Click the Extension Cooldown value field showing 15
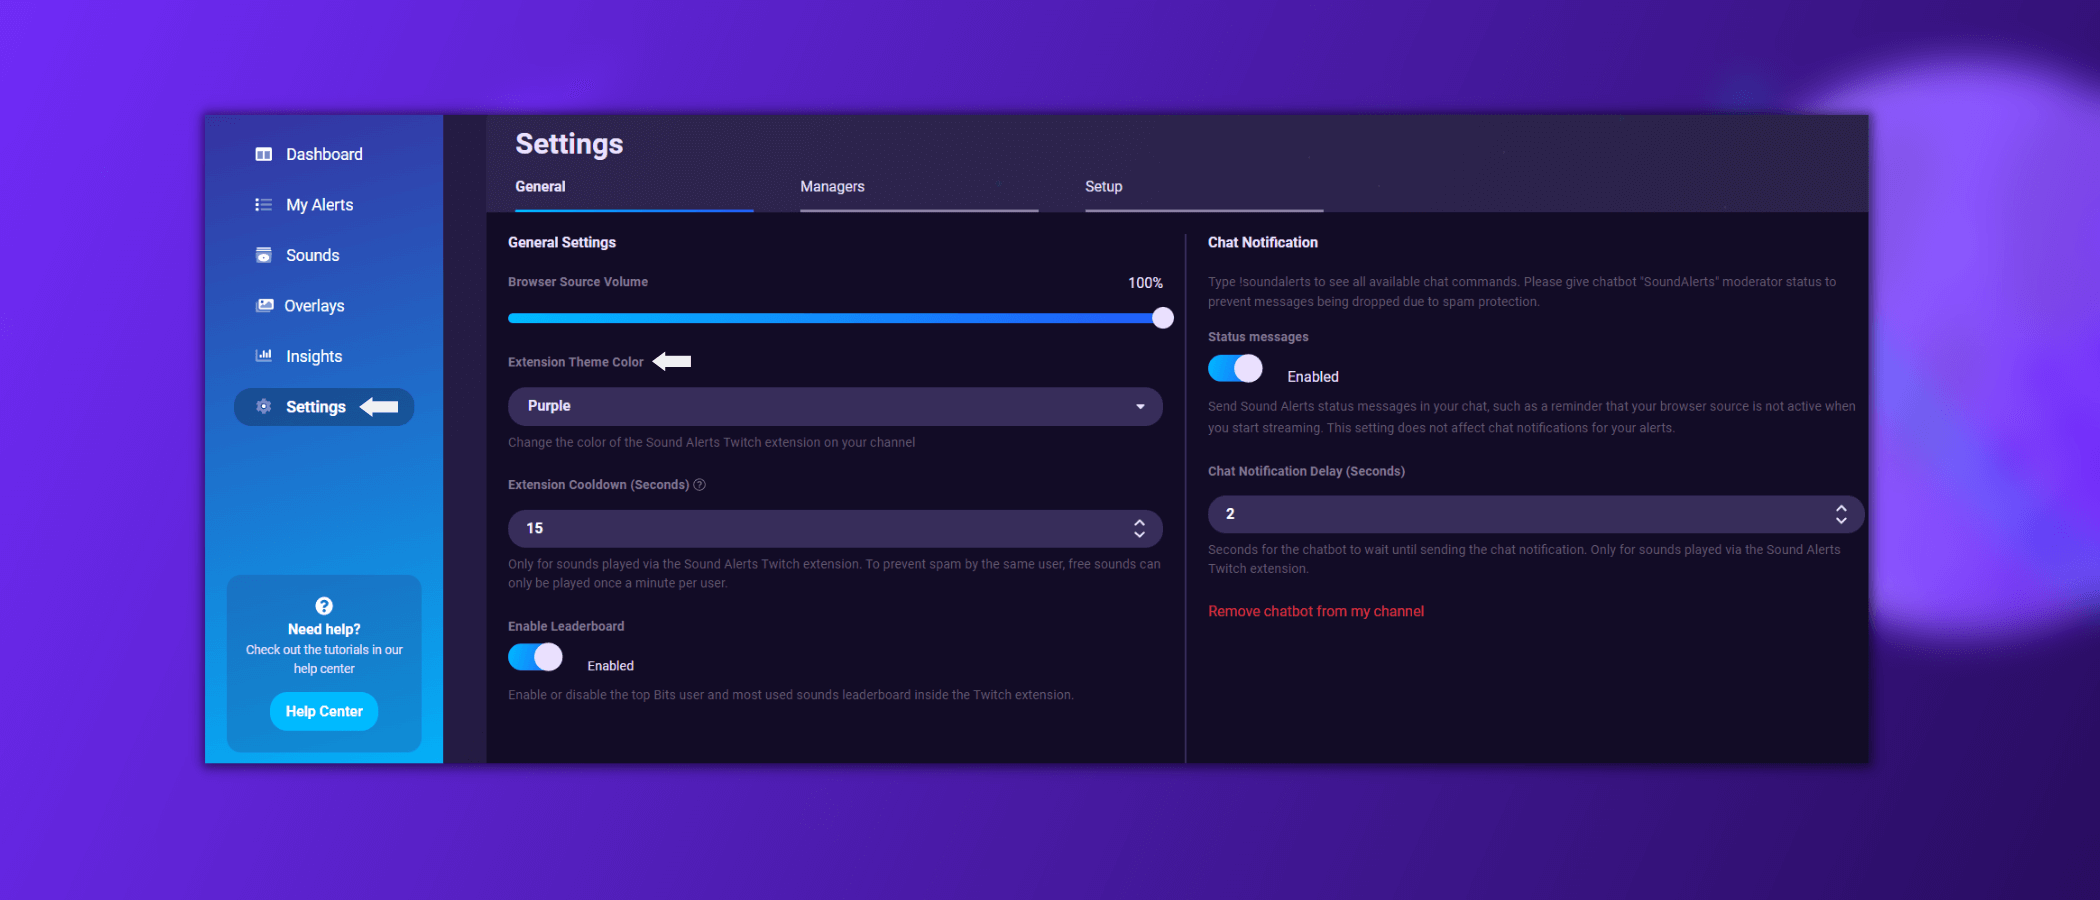The width and height of the screenshot is (2100, 900). click(x=835, y=528)
